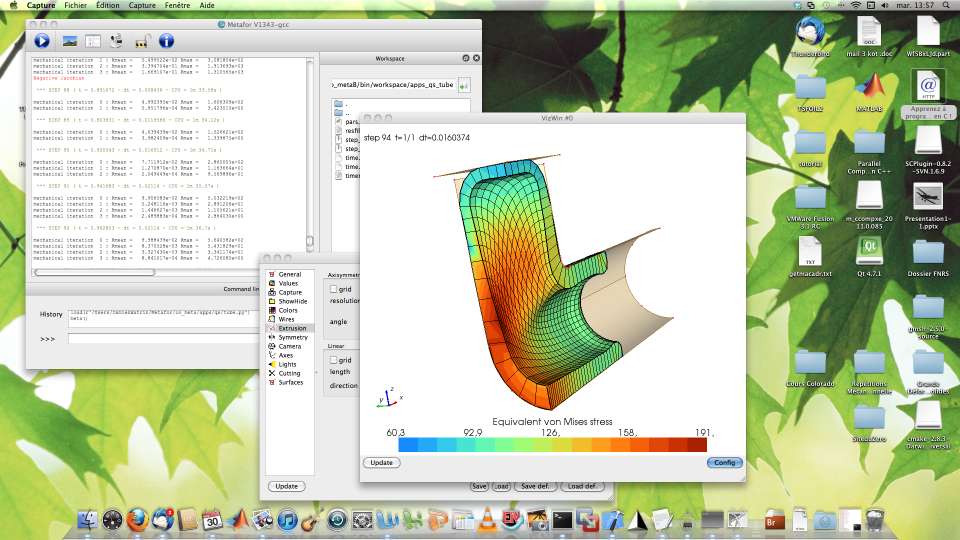960x540 pixels.
Task: Open Firefox from the Dock
Action: 137,520
